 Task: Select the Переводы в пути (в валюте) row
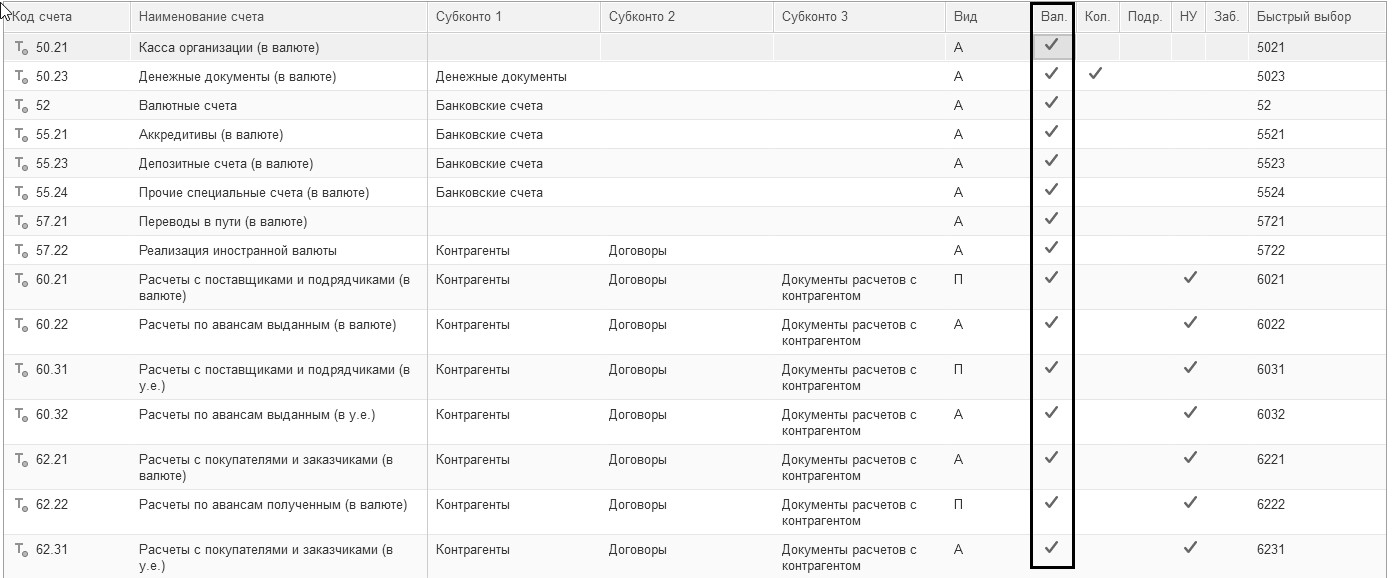tap(223, 222)
